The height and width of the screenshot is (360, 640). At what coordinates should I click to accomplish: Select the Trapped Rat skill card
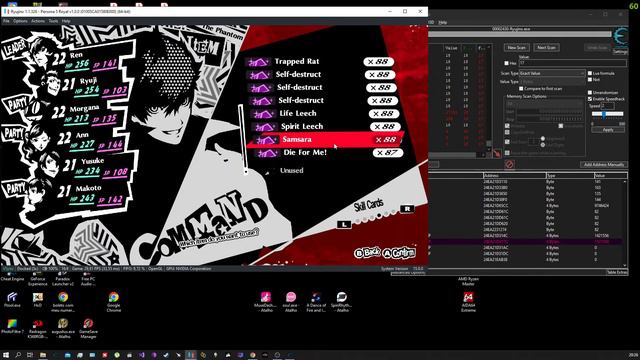(320, 62)
